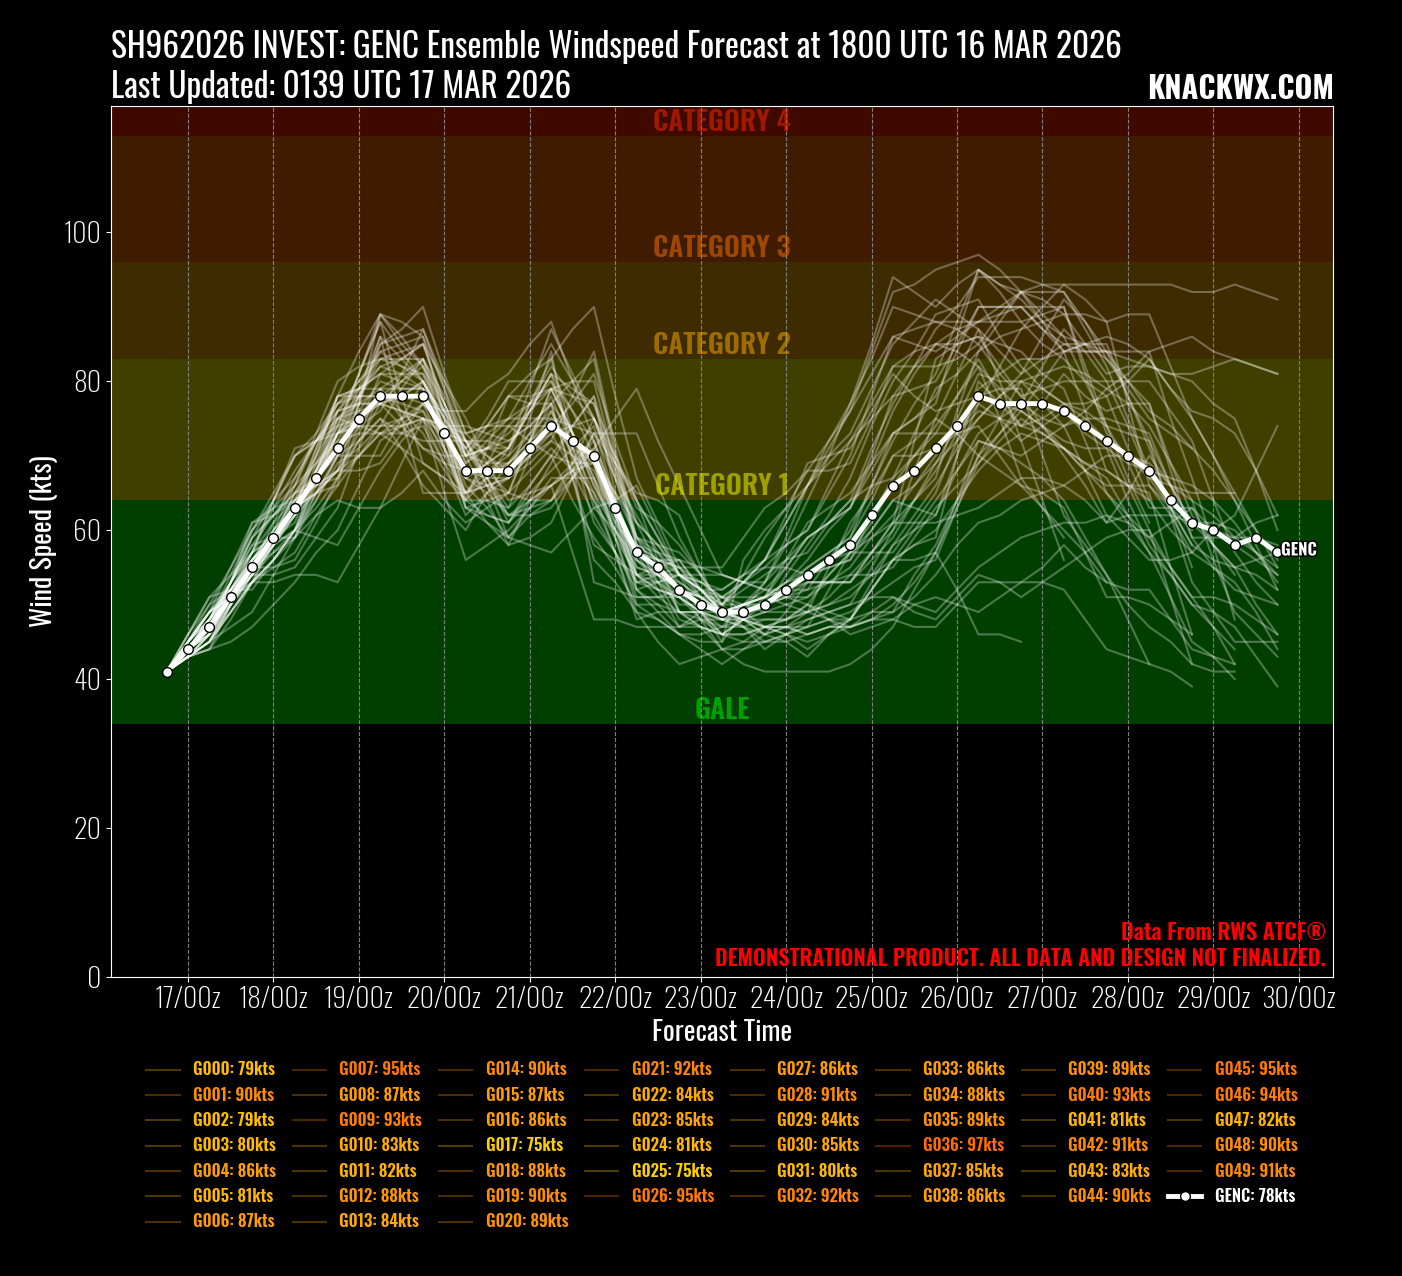The image size is (1402, 1276).
Task: Click the line swatch beside G007: 95kts
Action: point(309,1070)
